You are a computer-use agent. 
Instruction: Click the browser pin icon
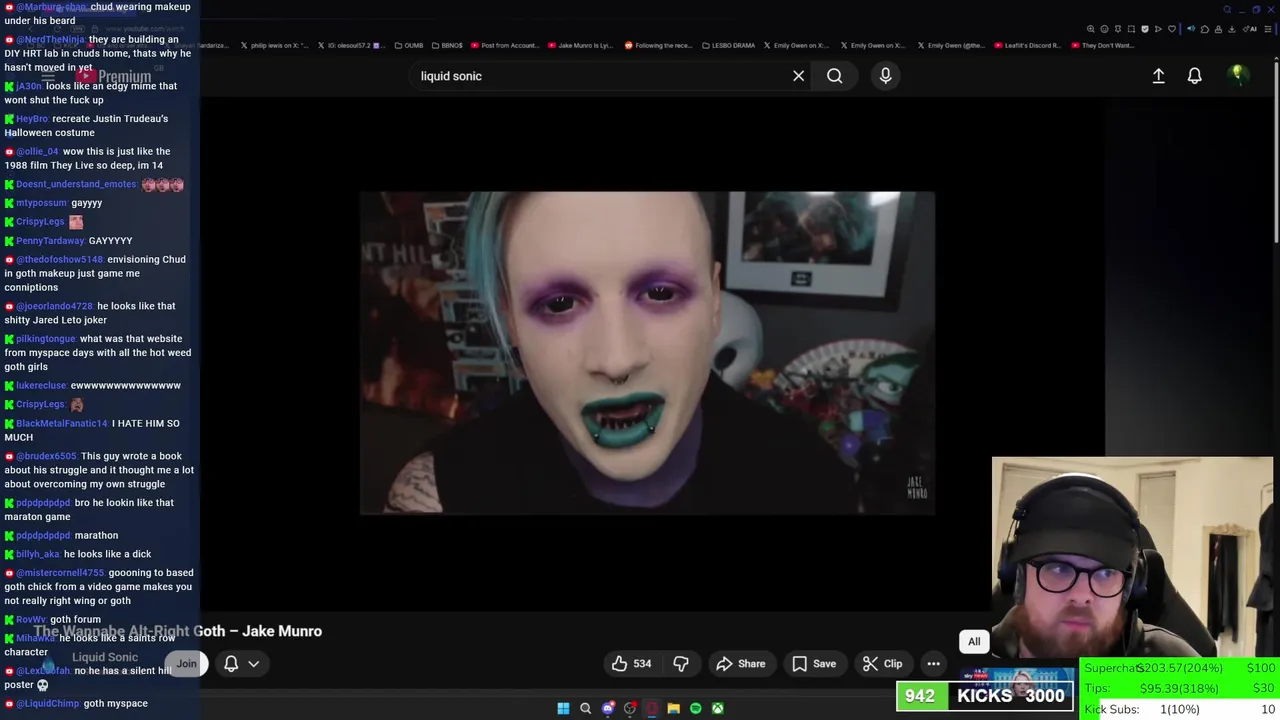click(1118, 29)
